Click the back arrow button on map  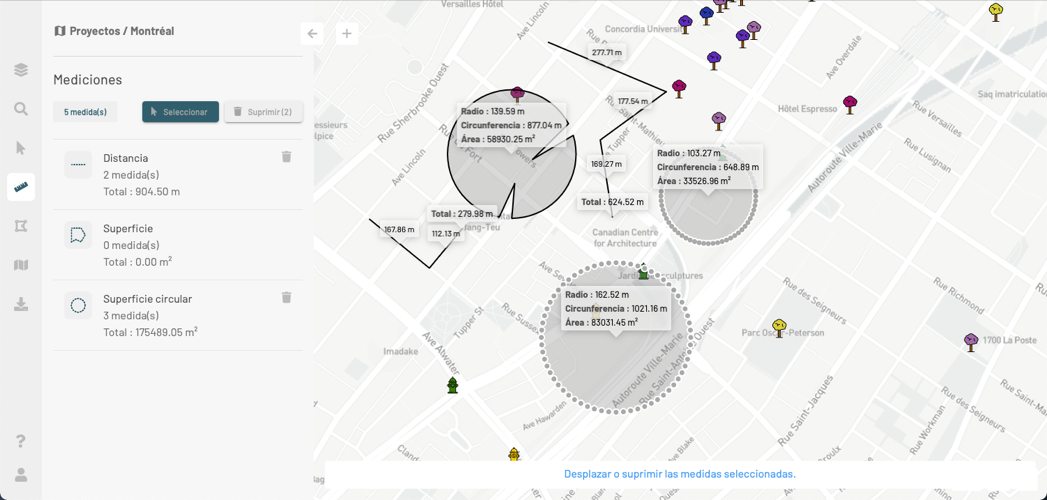(x=312, y=34)
